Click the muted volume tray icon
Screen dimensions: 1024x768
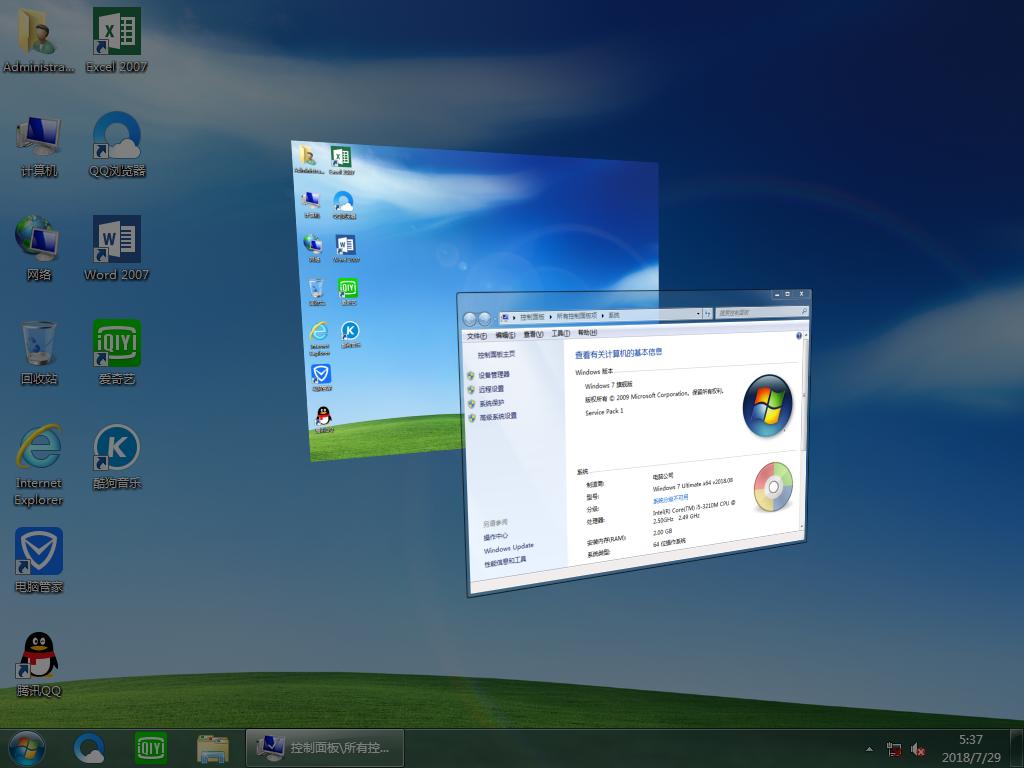[918, 749]
